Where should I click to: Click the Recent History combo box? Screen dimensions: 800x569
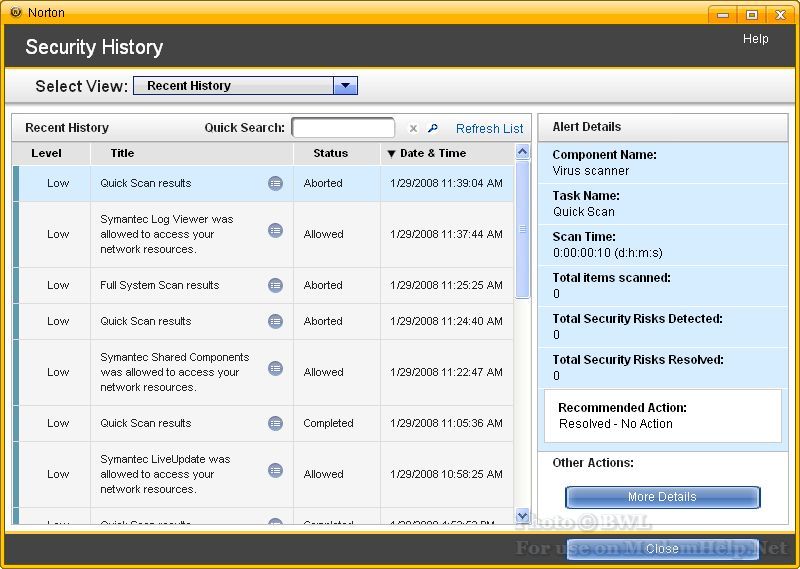click(x=245, y=85)
